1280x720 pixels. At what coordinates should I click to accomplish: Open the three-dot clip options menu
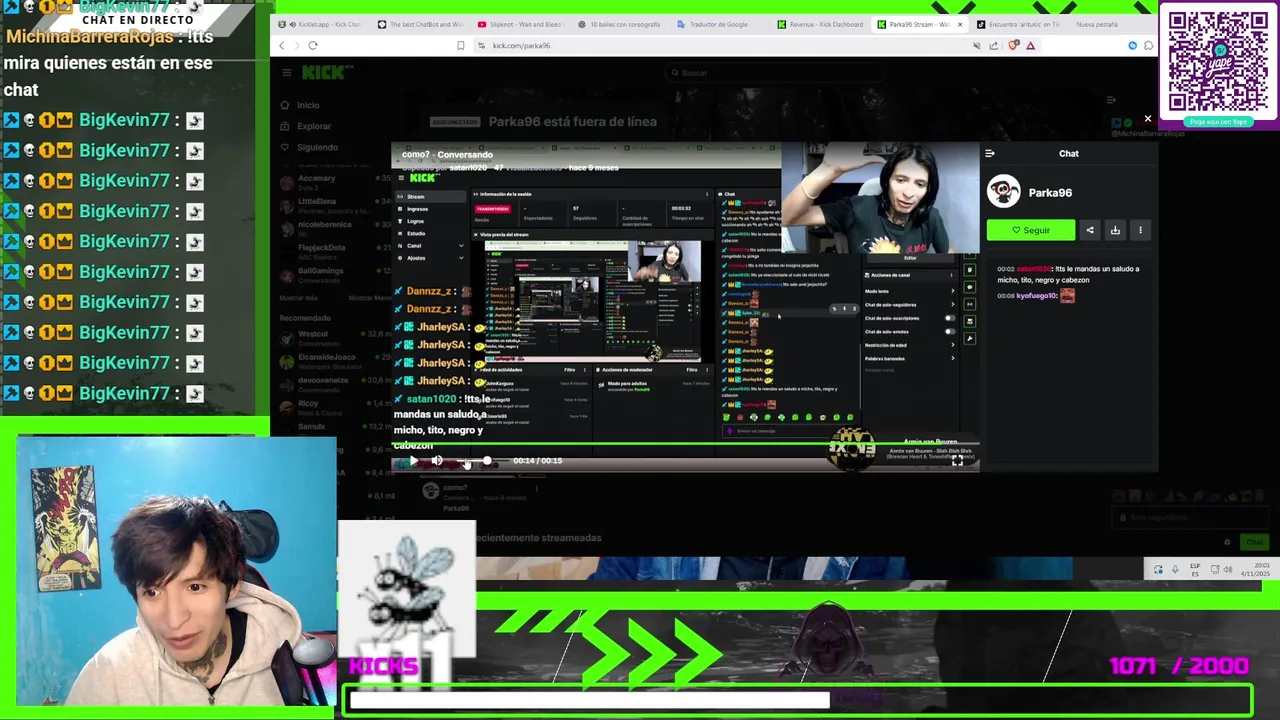click(1140, 230)
